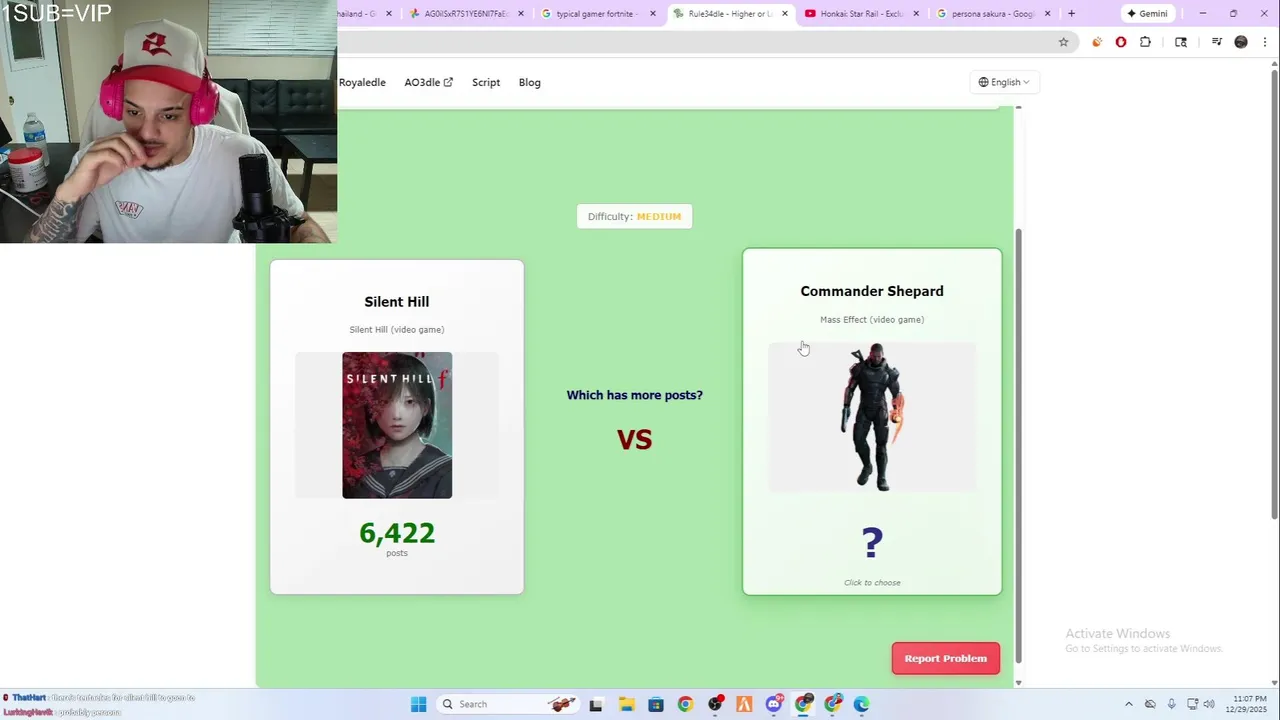Screen dimensions: 1280x720
Task: Open the Gemini button
Action: coord(1147,13)
